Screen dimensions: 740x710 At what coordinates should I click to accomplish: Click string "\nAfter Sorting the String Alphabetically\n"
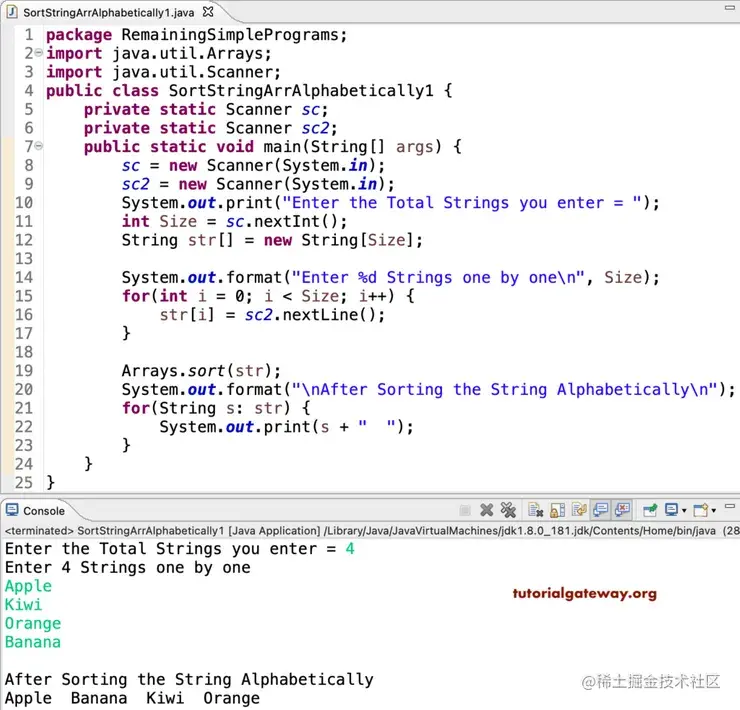click(505, 390)
